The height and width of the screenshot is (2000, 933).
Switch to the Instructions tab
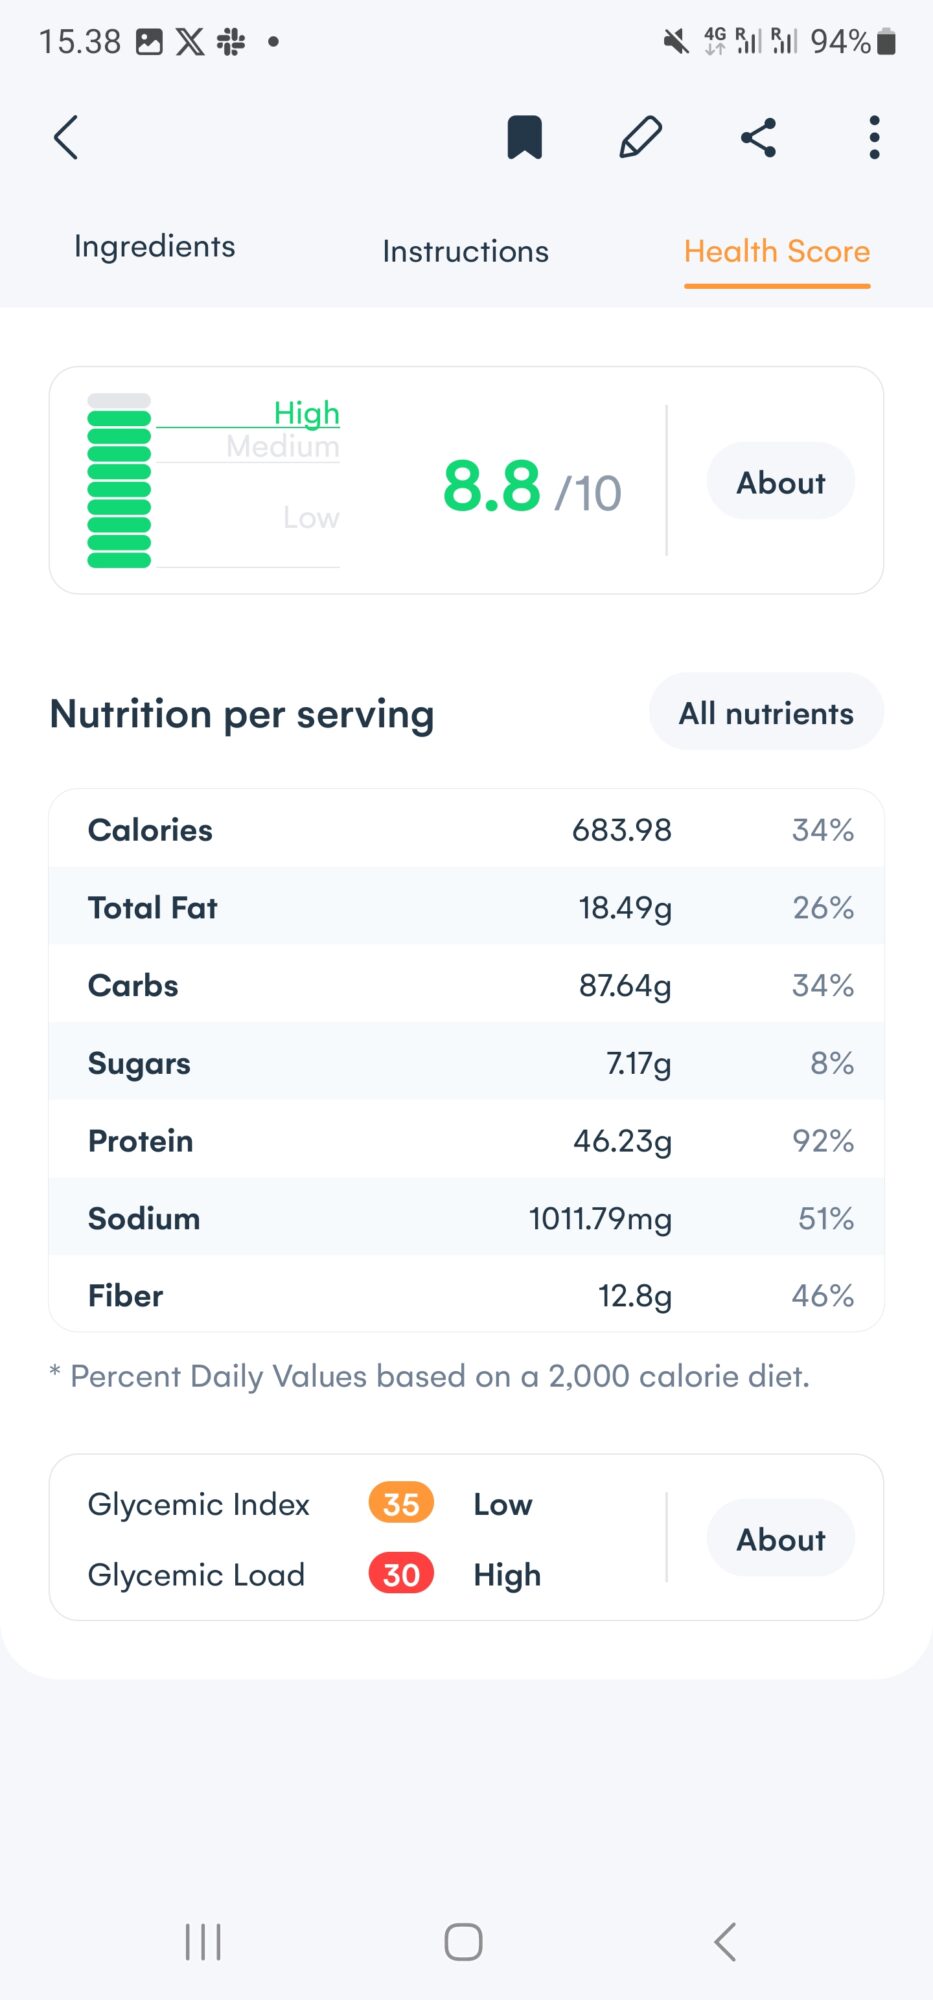click(465, 251)
